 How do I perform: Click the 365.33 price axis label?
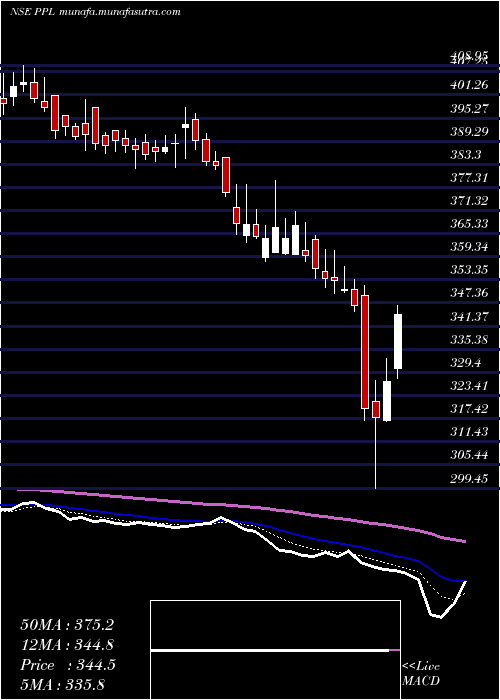click(x=469, y=224)
